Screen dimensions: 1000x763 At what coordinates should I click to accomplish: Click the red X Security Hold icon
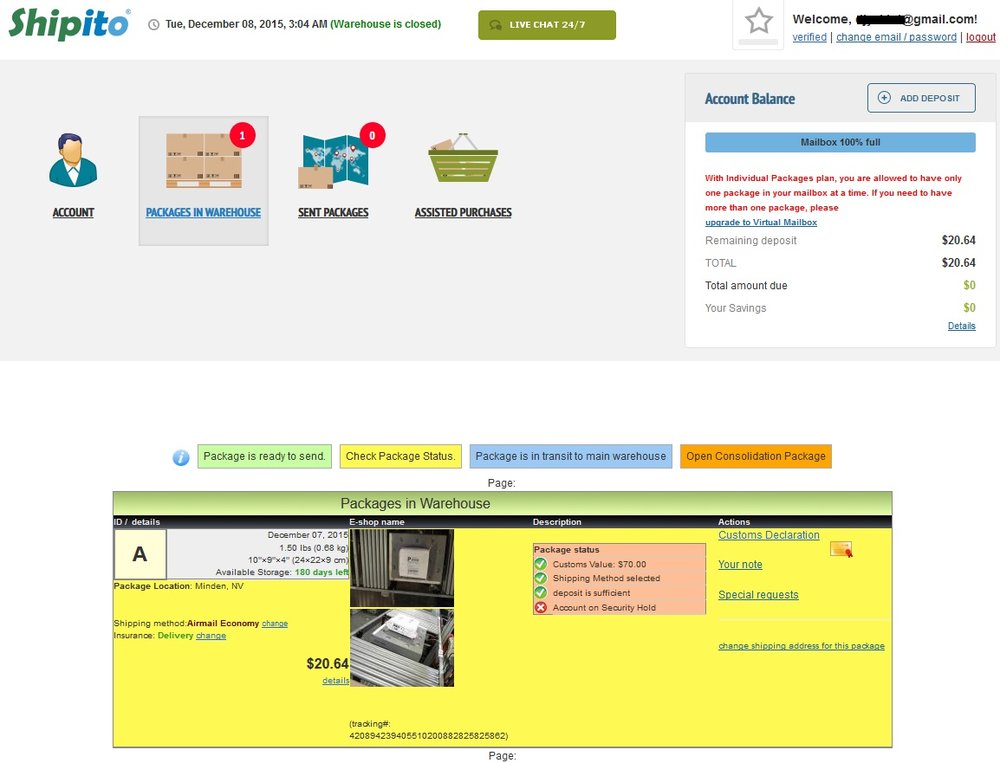tap(541, 607)
